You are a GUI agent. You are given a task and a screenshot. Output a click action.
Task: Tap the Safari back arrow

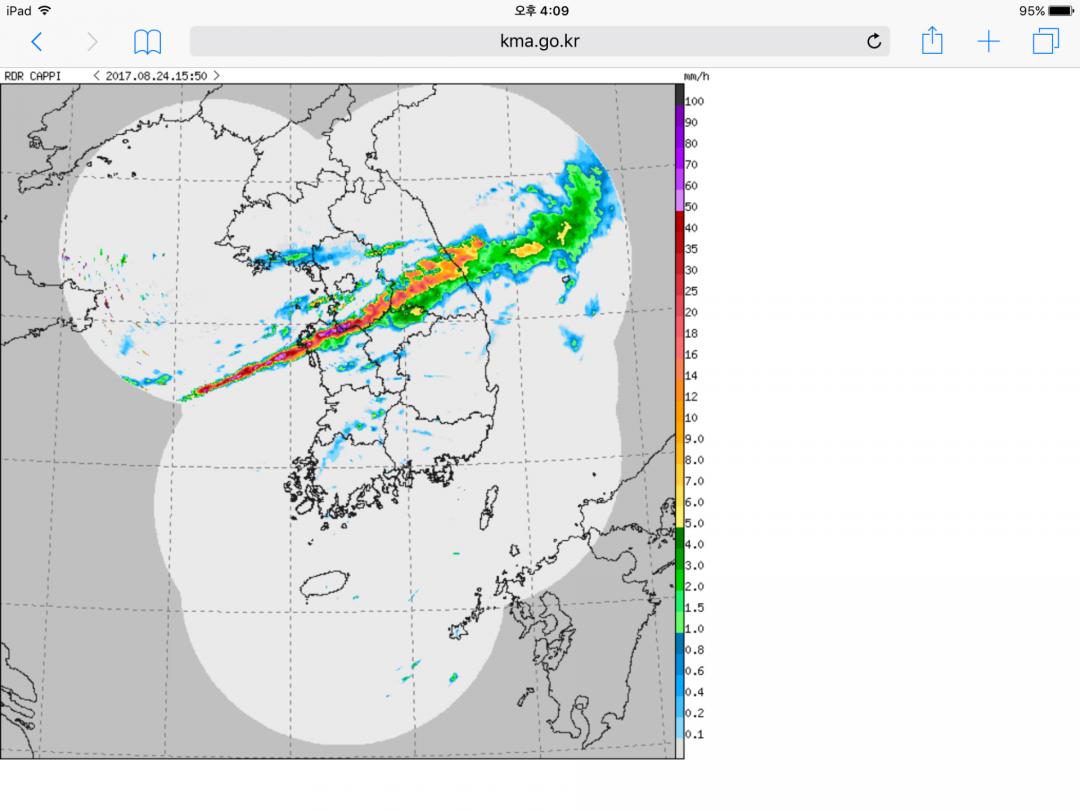click(x=37, y=41)
